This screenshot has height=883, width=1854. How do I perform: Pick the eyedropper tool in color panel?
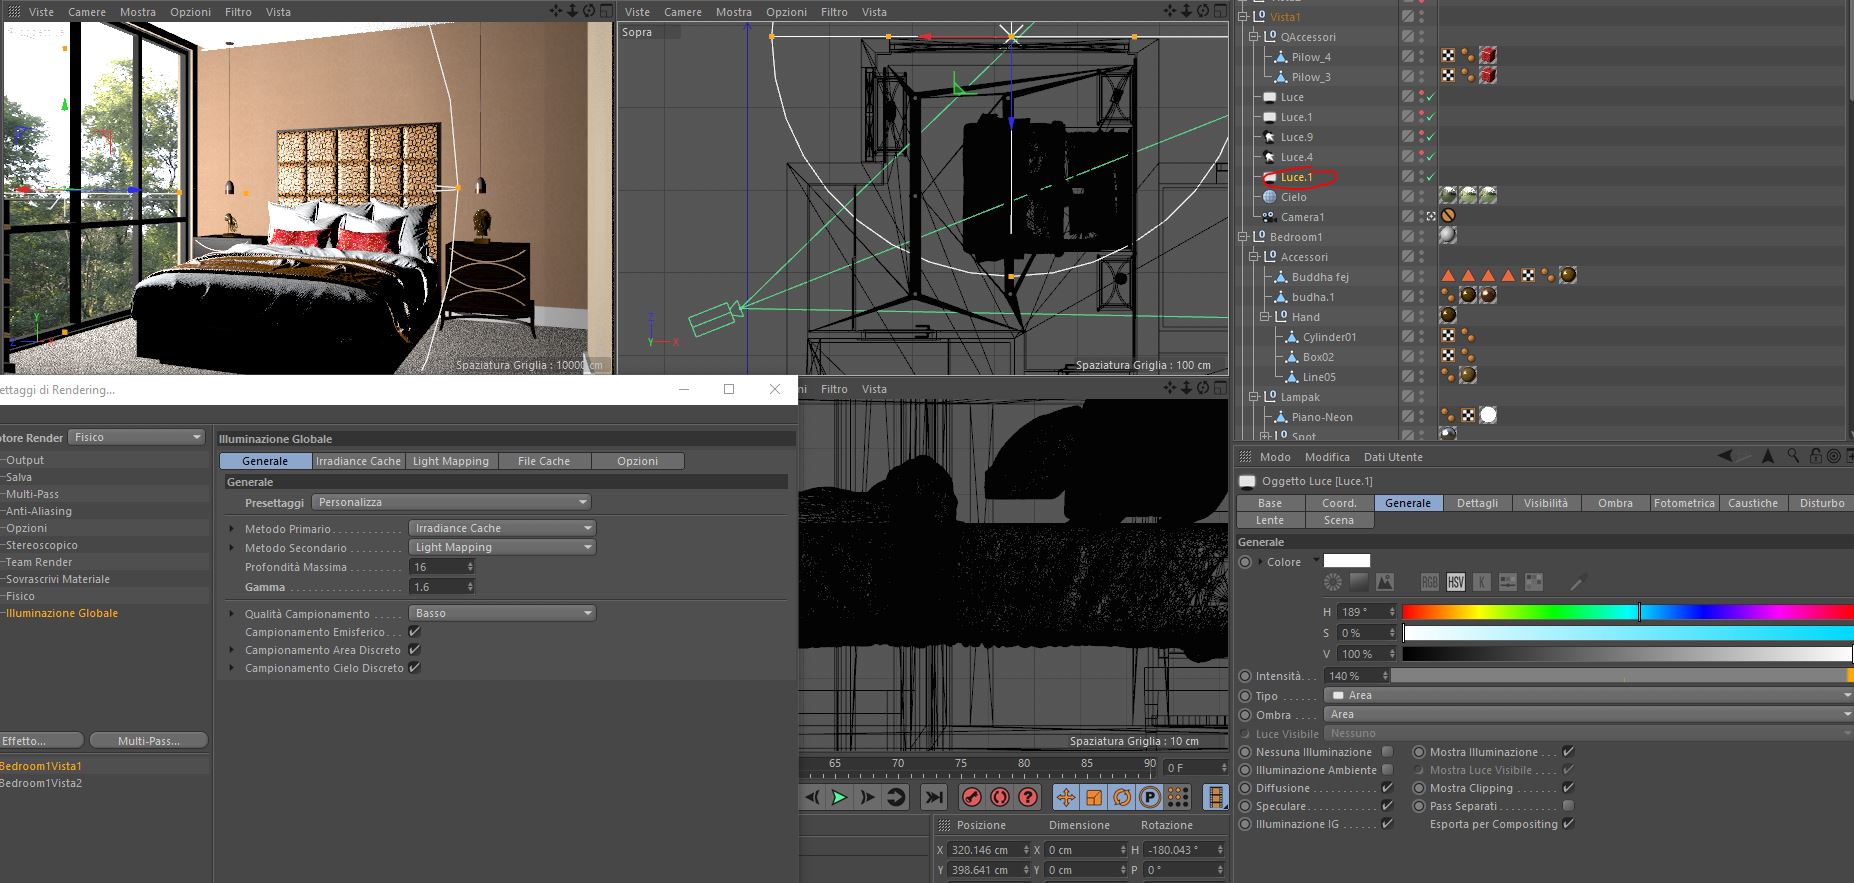(1578, 582)
